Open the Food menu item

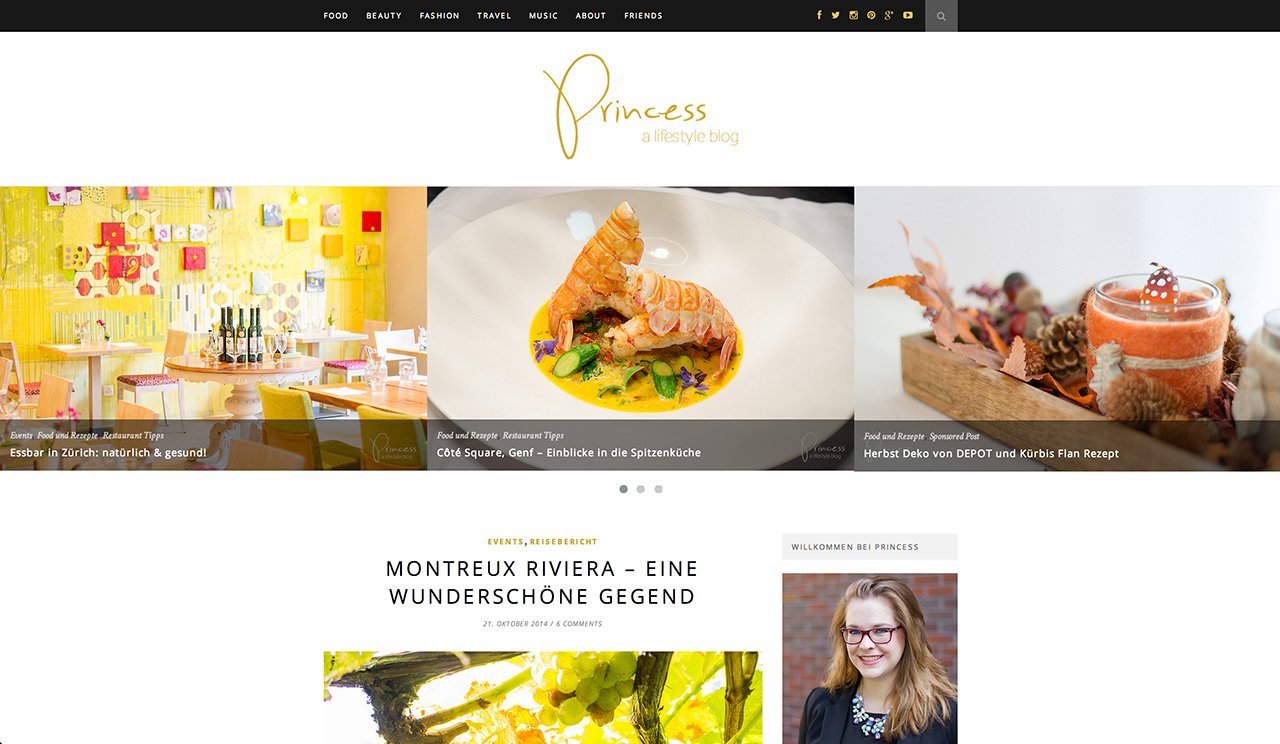point(336,16)
